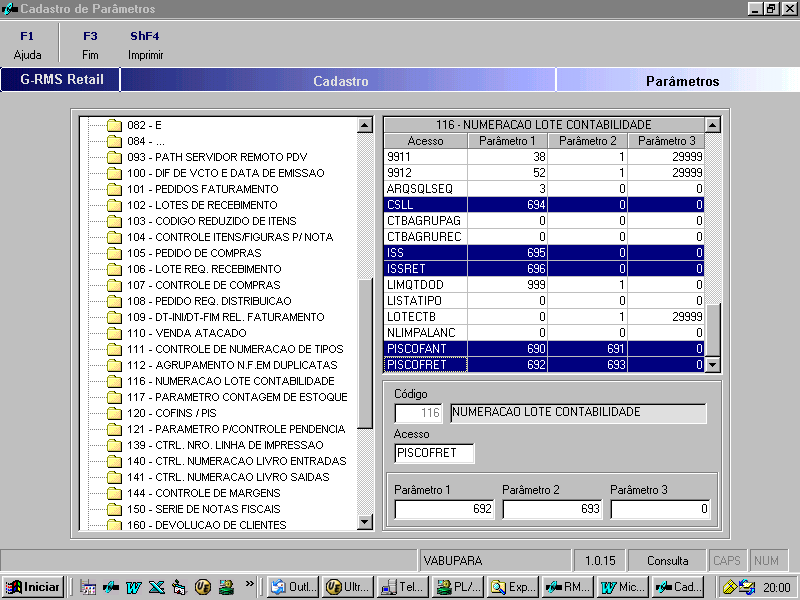Image resolution: width=800 pixels, height=600 pixels.
Task: Click the tree list scroll up arrow
Action: click(365, 125)
